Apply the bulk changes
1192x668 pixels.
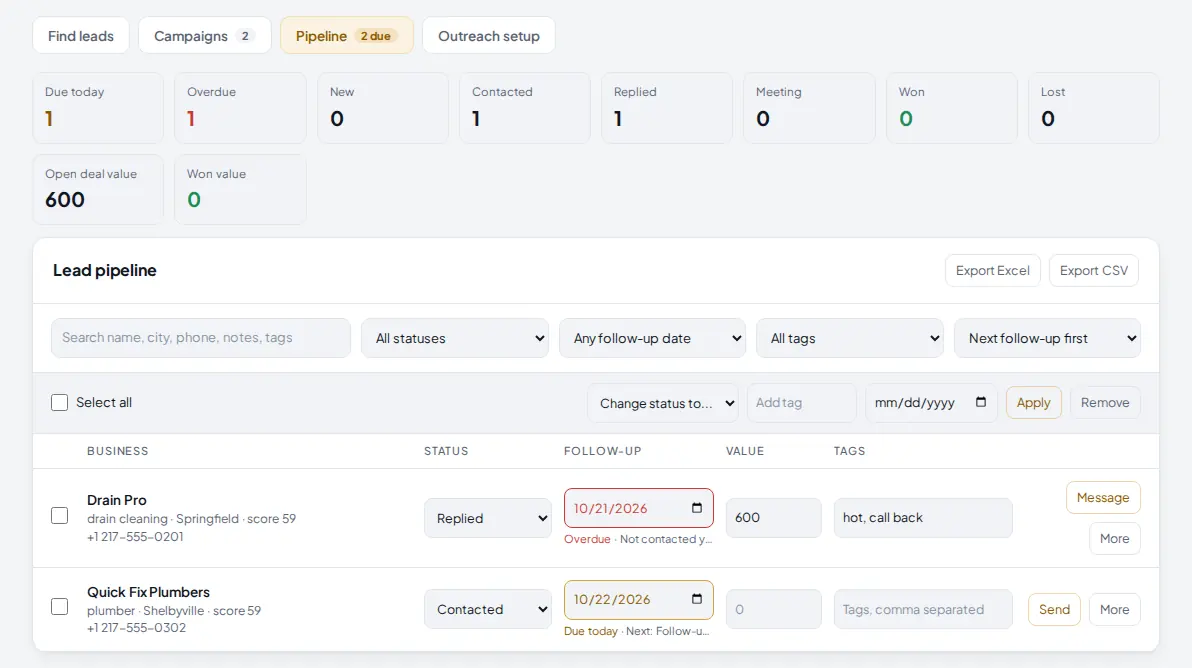click(1034, 403)
